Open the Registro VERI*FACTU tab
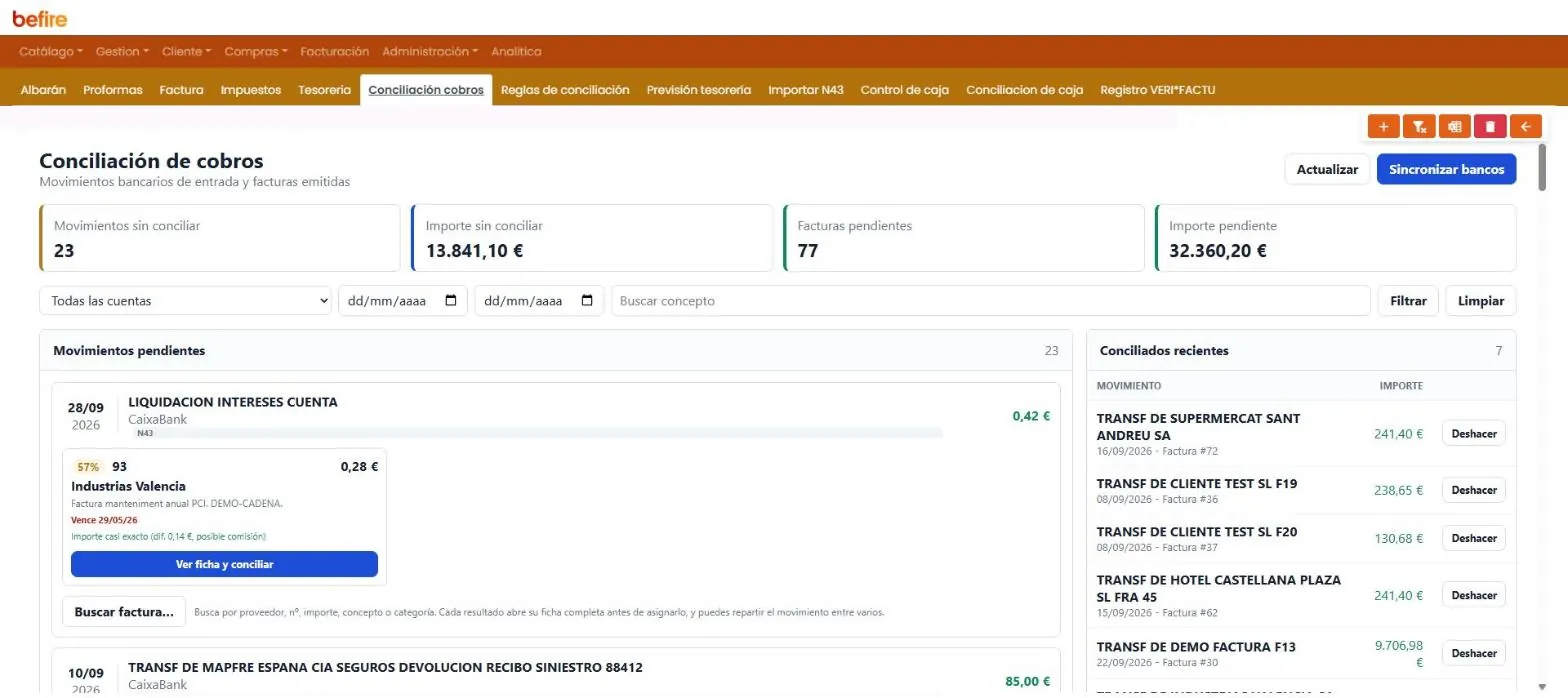 point(1158,89)
